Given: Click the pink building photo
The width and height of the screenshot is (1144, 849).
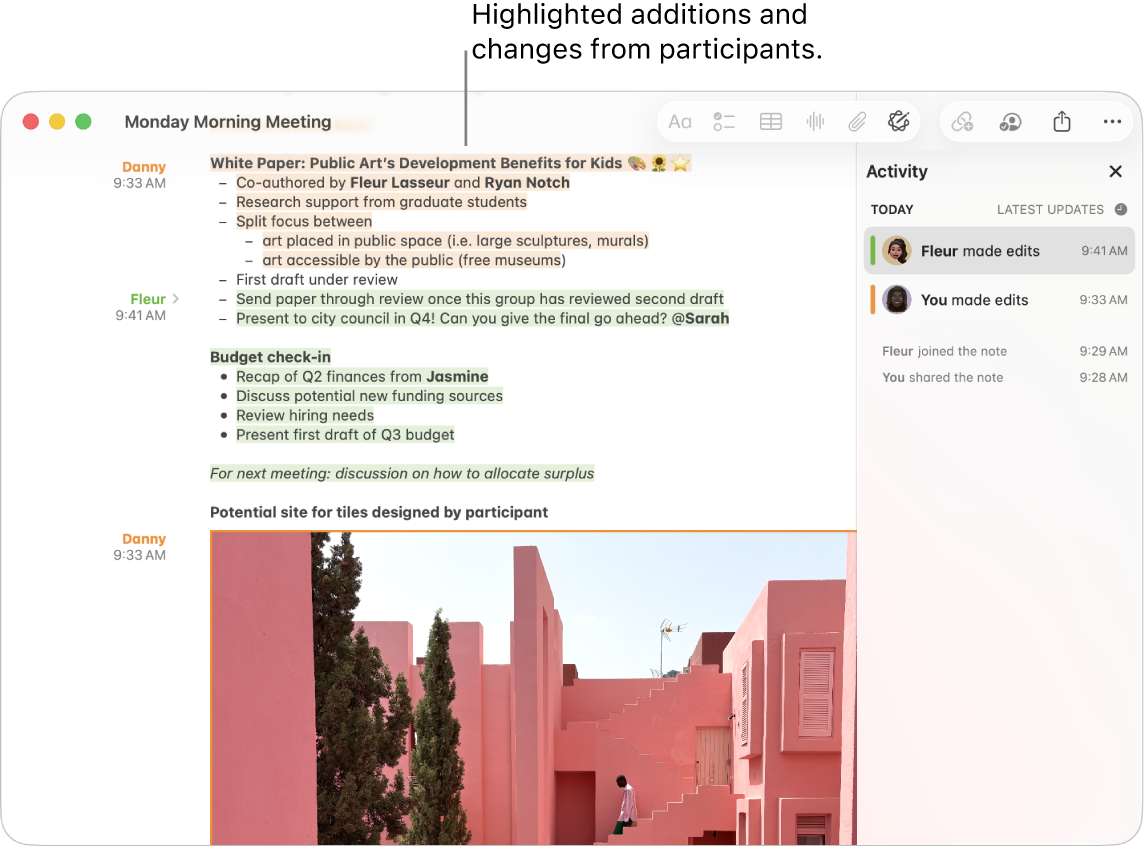Looking at the screenshot, I should 533,688.
